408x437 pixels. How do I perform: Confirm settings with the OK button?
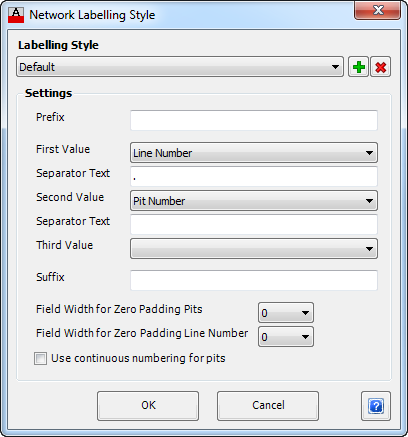(148, 406)
